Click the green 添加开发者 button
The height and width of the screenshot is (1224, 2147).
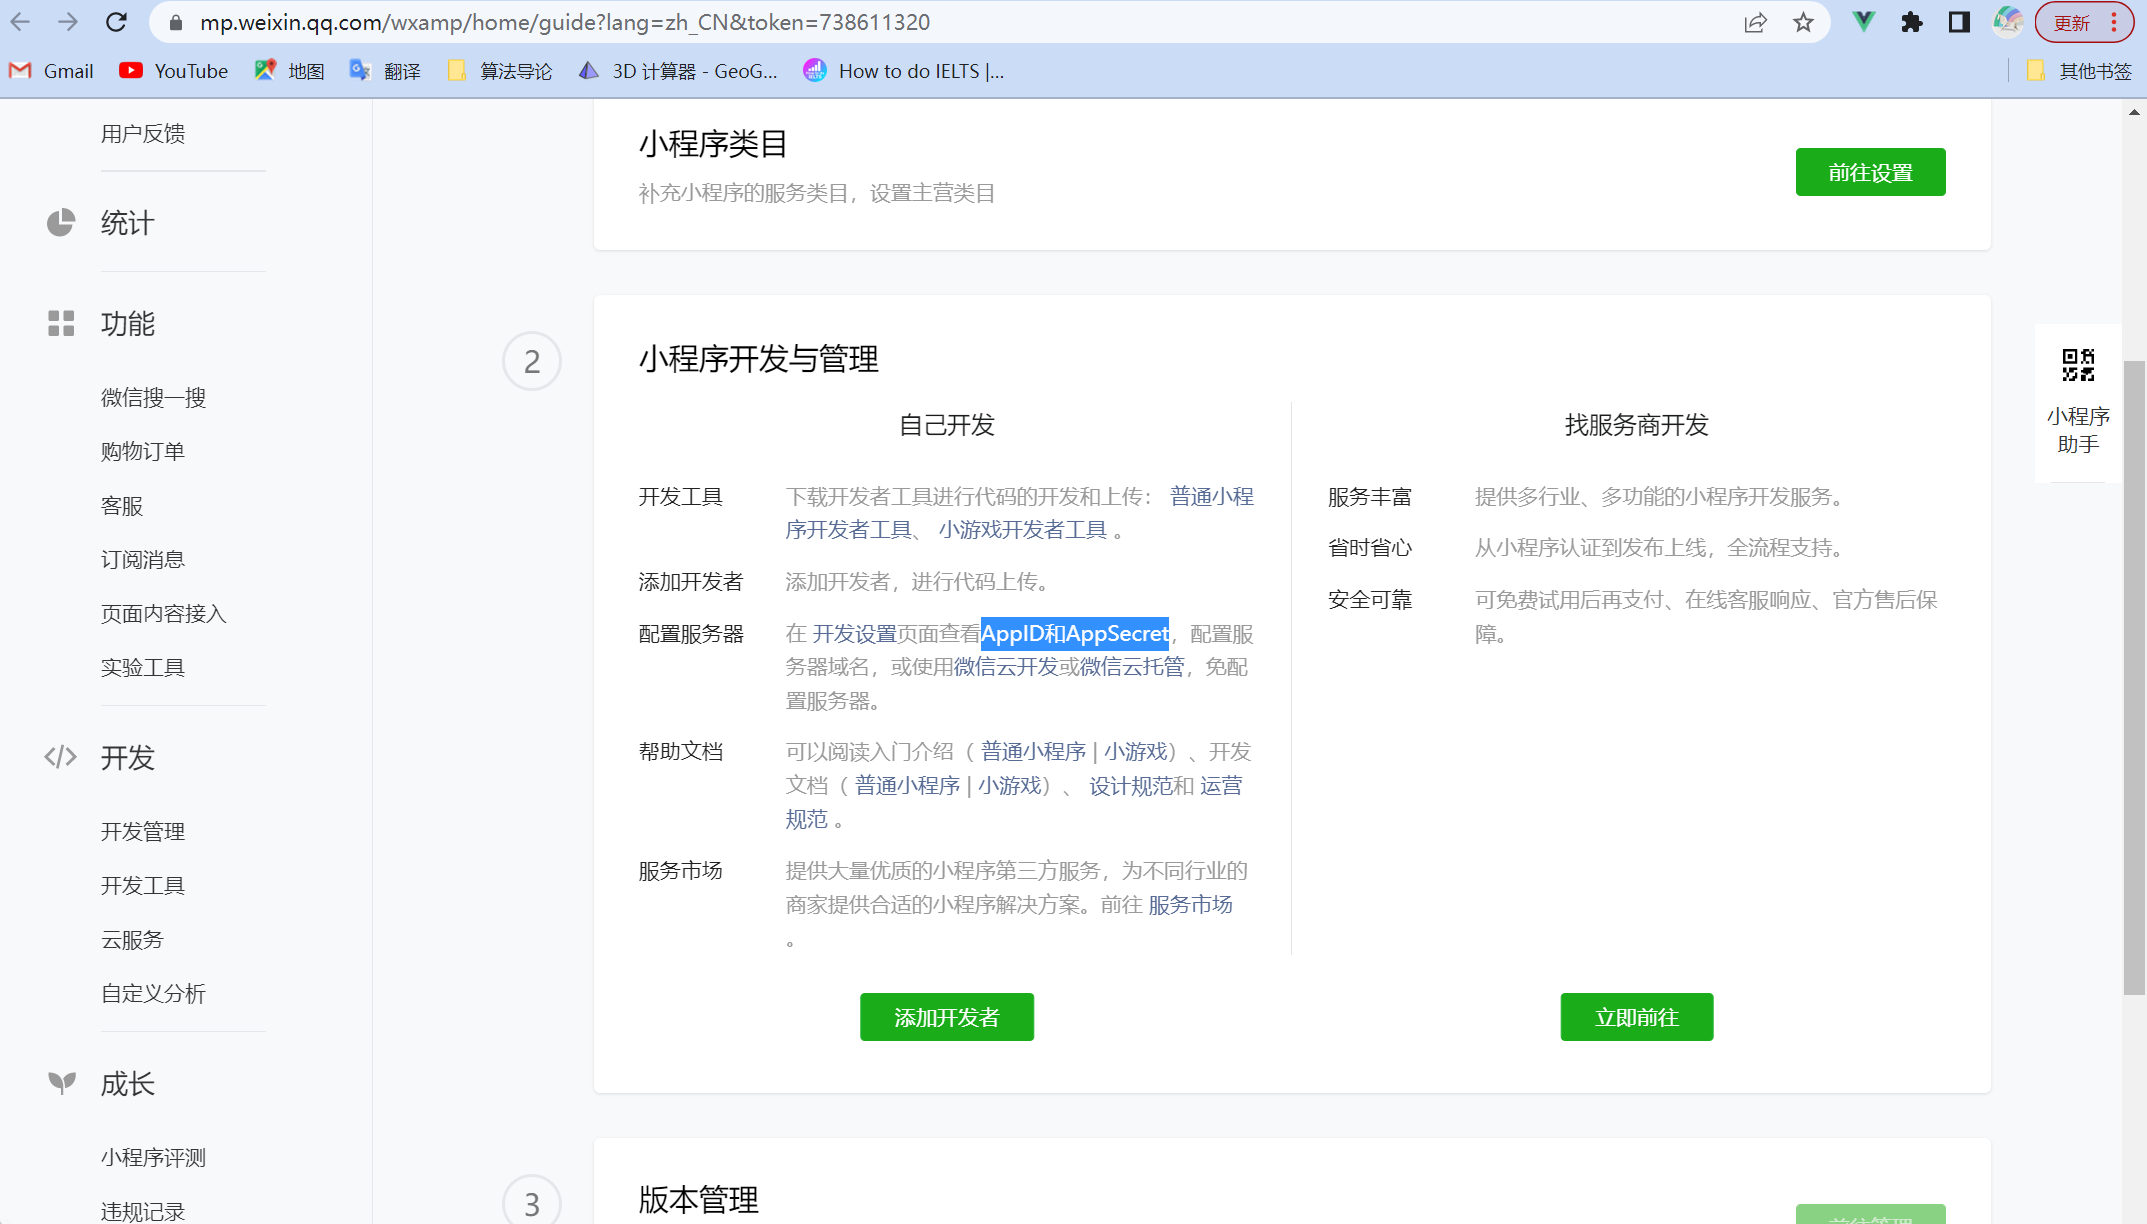coord(946,1017)
